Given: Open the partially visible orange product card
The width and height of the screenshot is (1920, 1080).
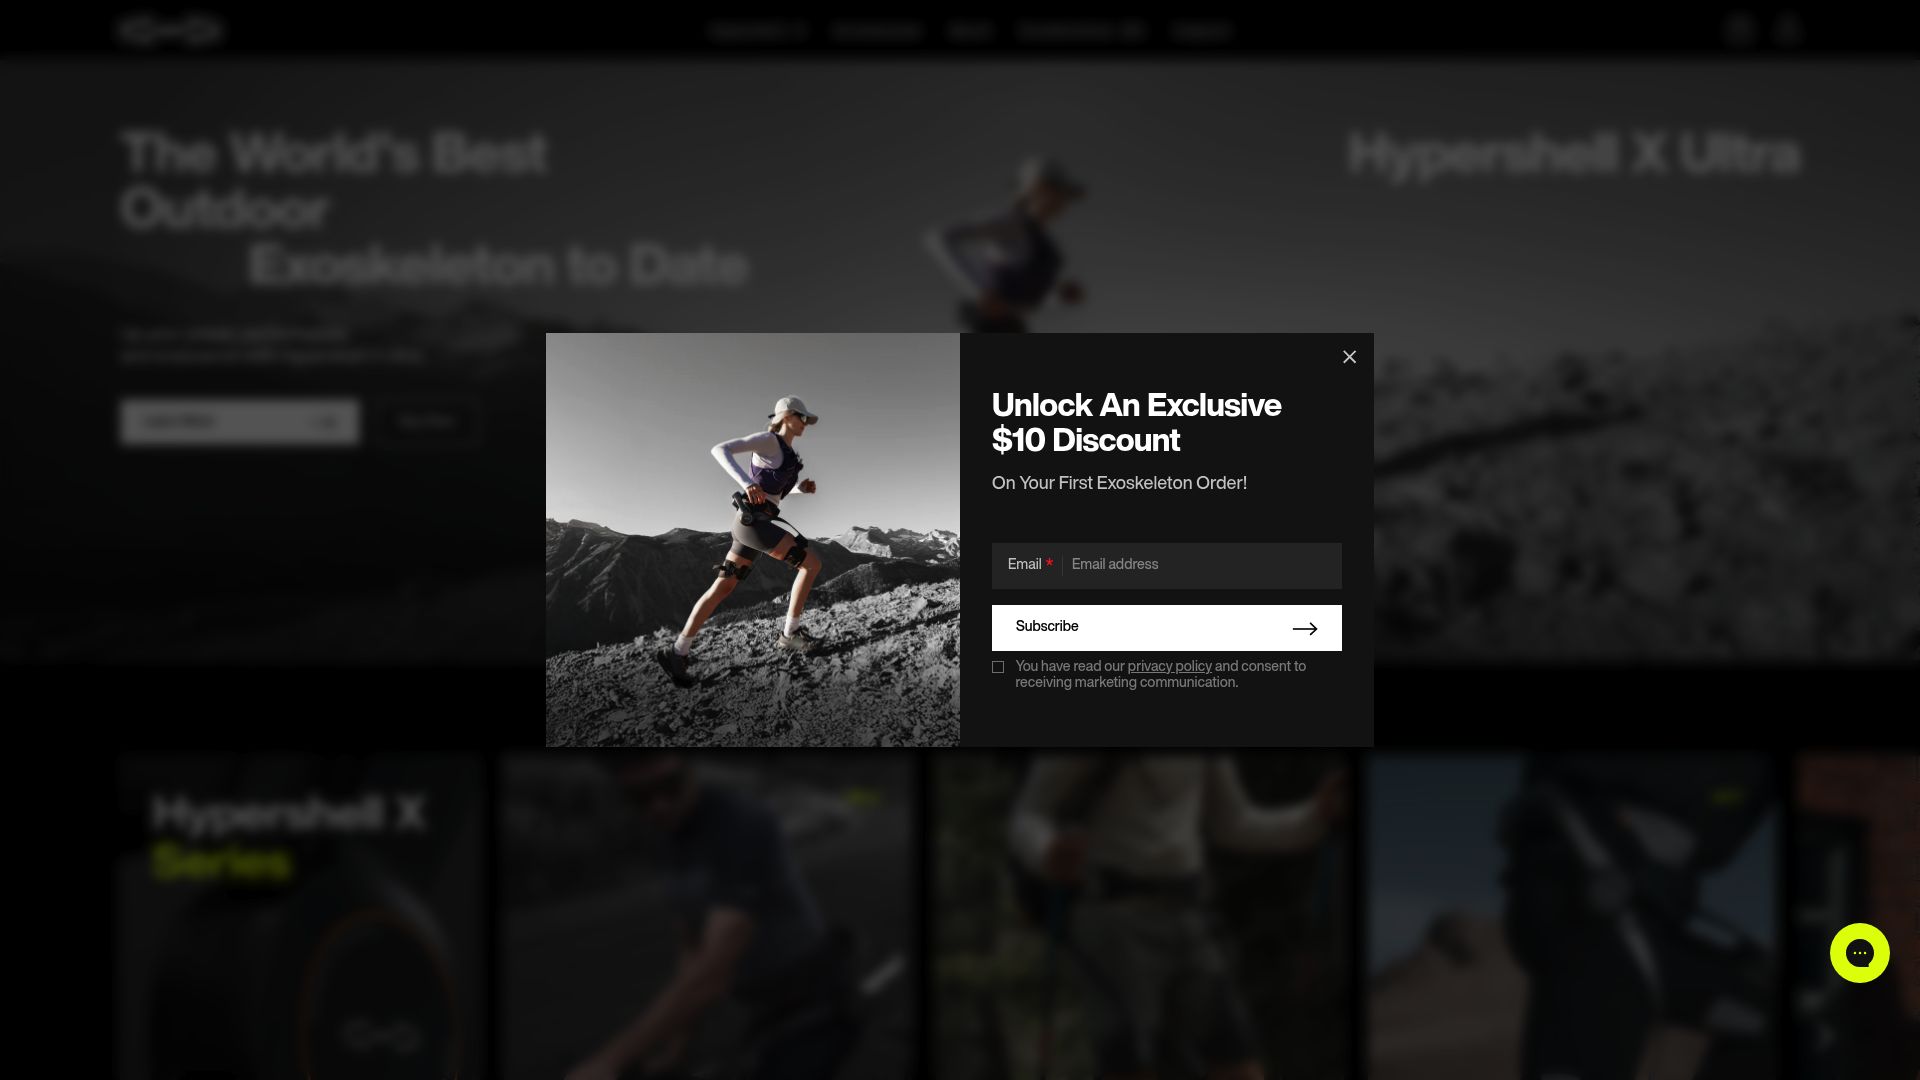Looking at the screenshot, I should 1858,917.
